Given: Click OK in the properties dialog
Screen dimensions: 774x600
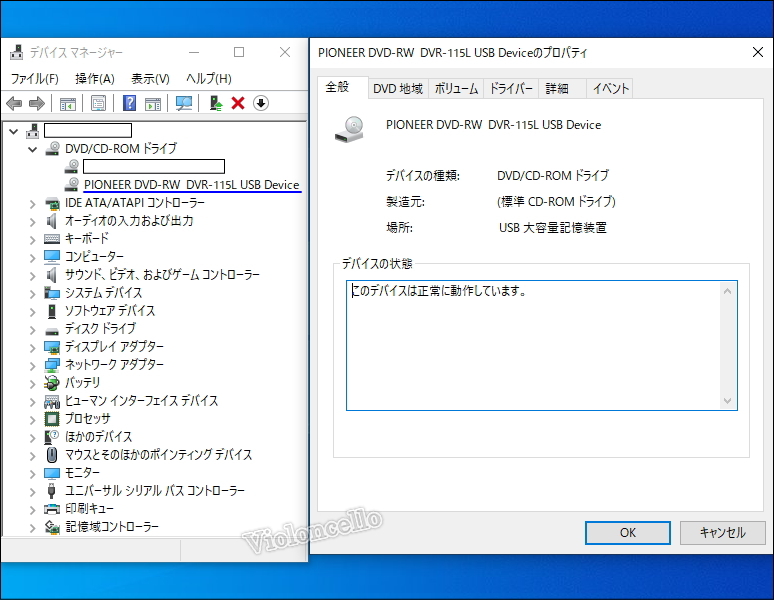Looking at the screenshot, I should coord(628,533).
